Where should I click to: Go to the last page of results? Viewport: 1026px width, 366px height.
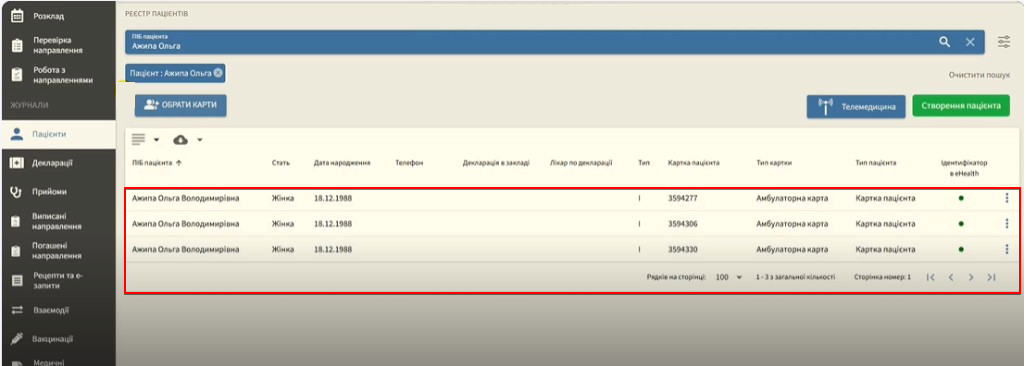coord(991,278)
